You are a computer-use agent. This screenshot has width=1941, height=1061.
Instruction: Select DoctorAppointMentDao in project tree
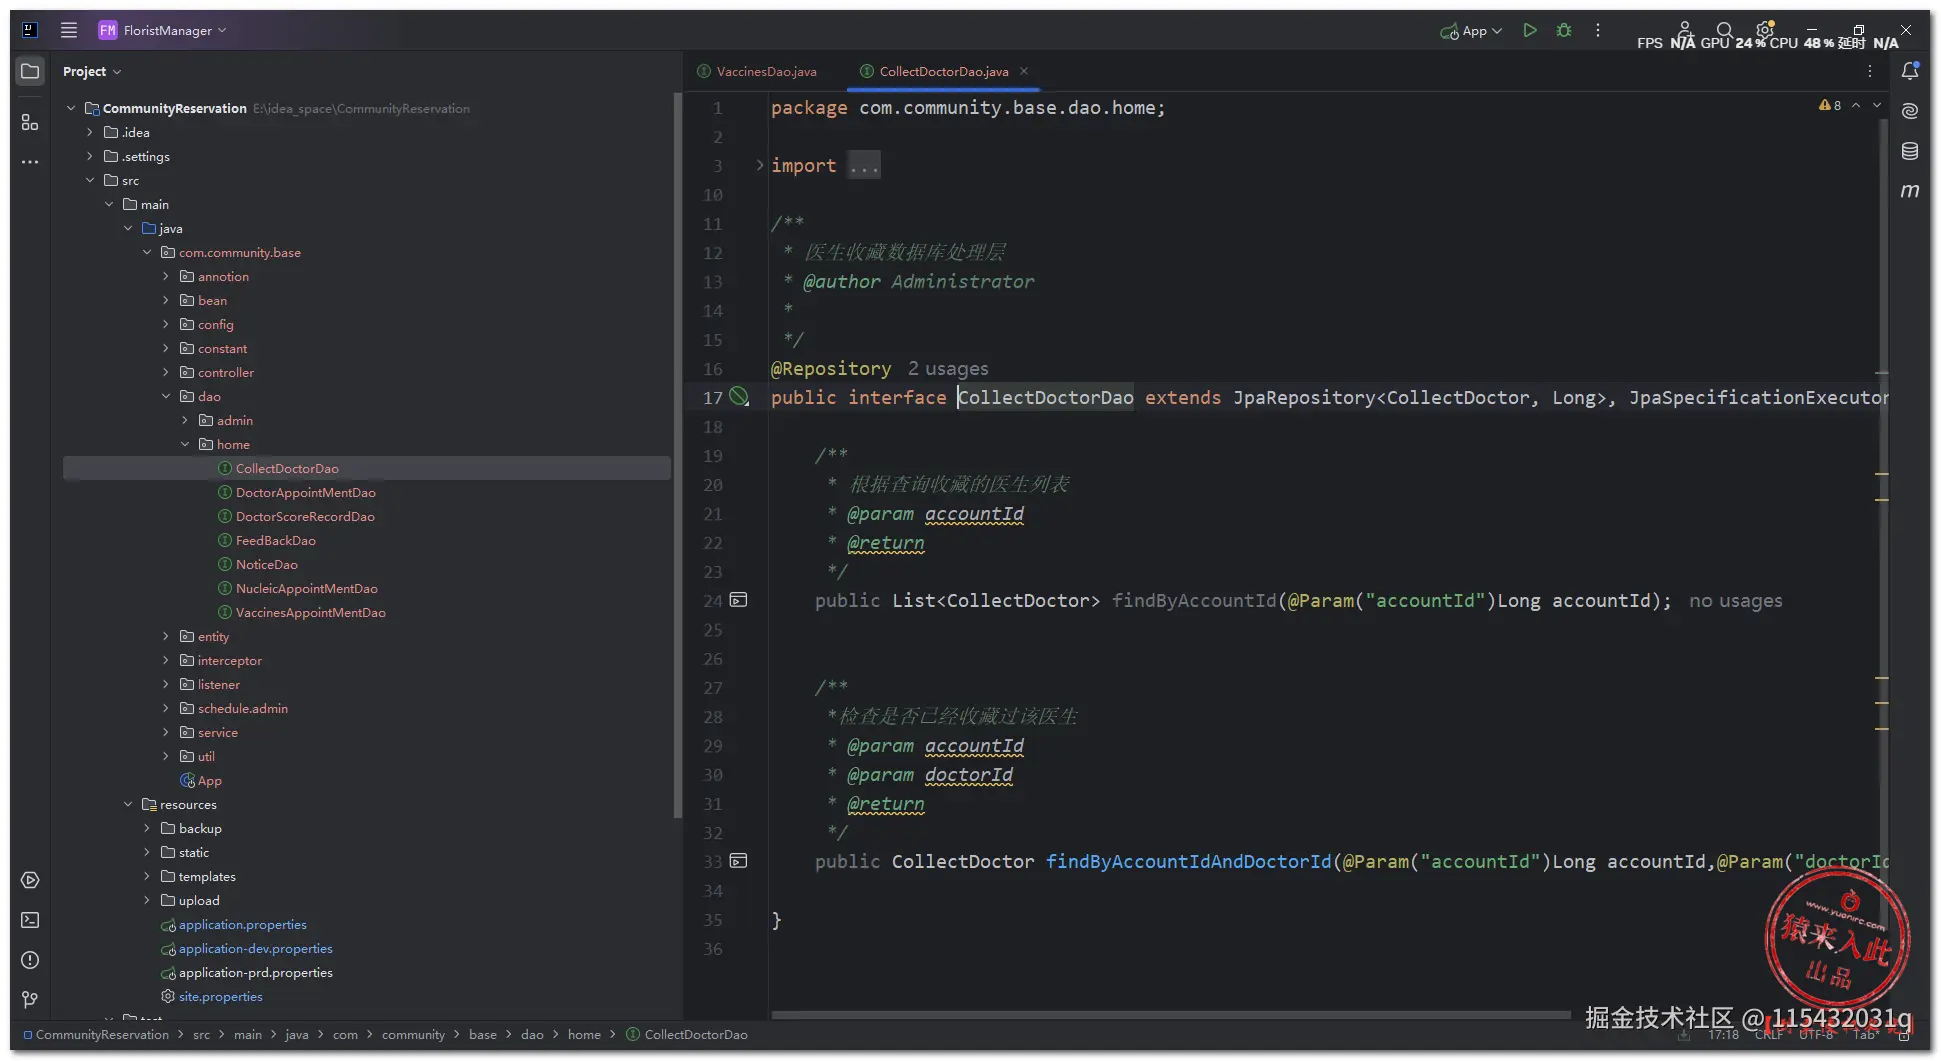305,492
